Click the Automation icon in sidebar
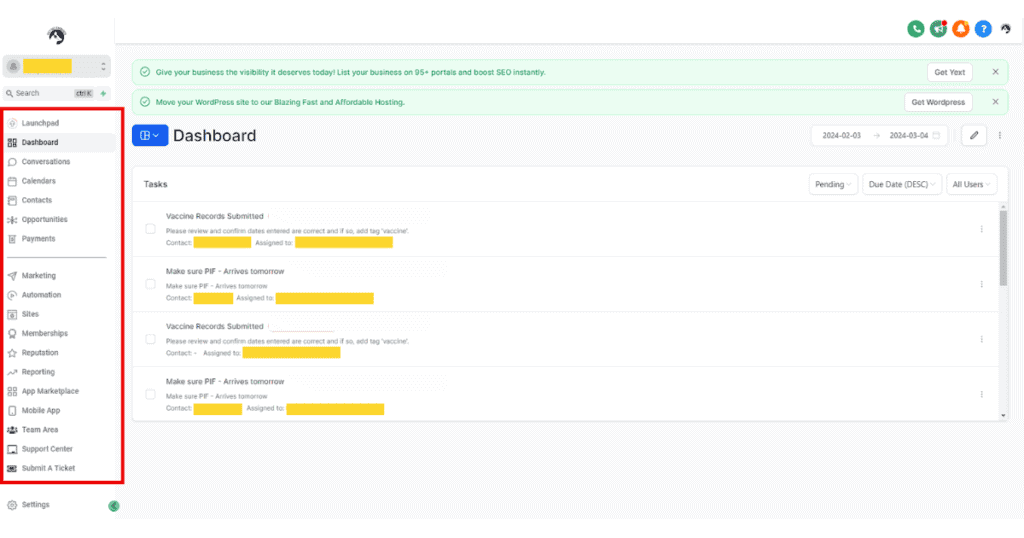 point(12,295)
